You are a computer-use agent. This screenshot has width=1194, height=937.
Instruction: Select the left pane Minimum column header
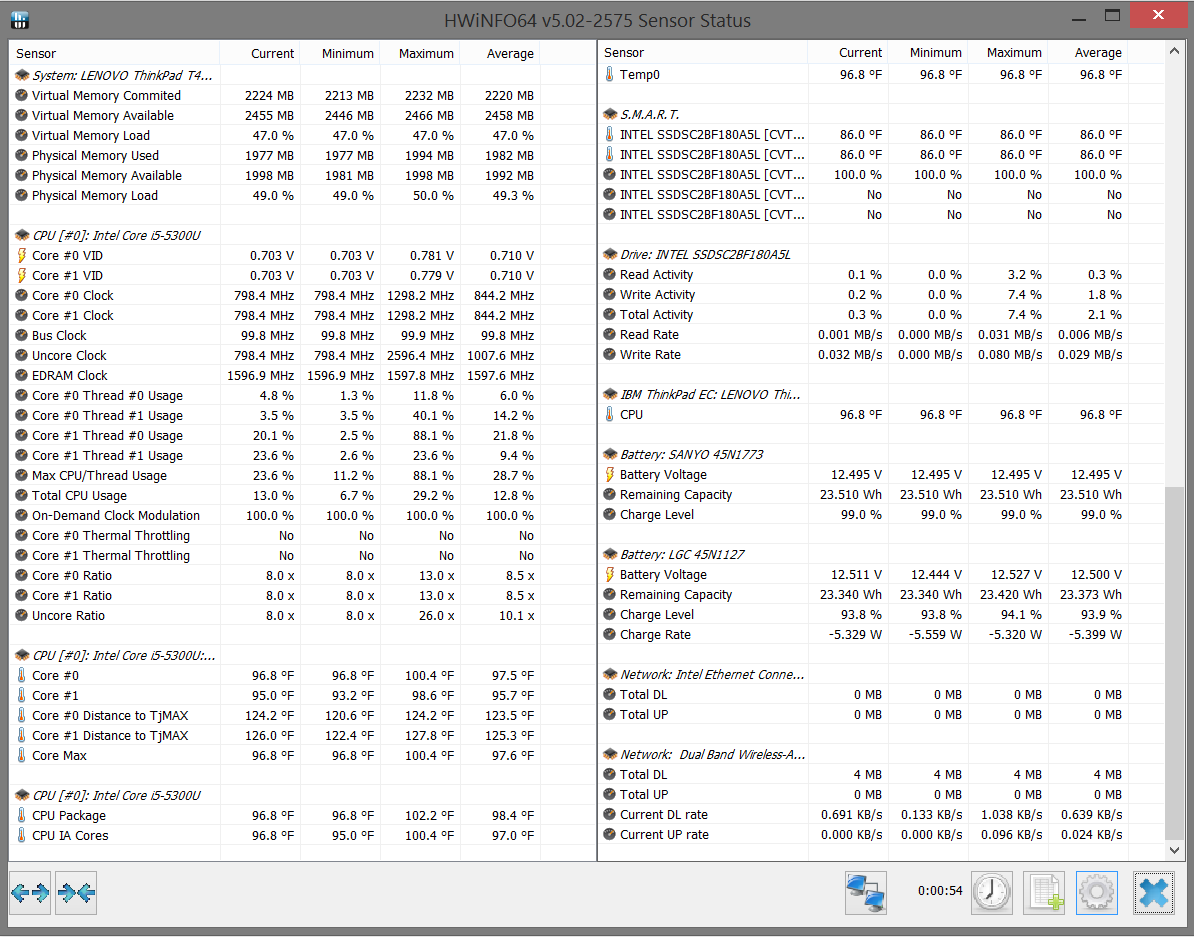coord(340,53)
